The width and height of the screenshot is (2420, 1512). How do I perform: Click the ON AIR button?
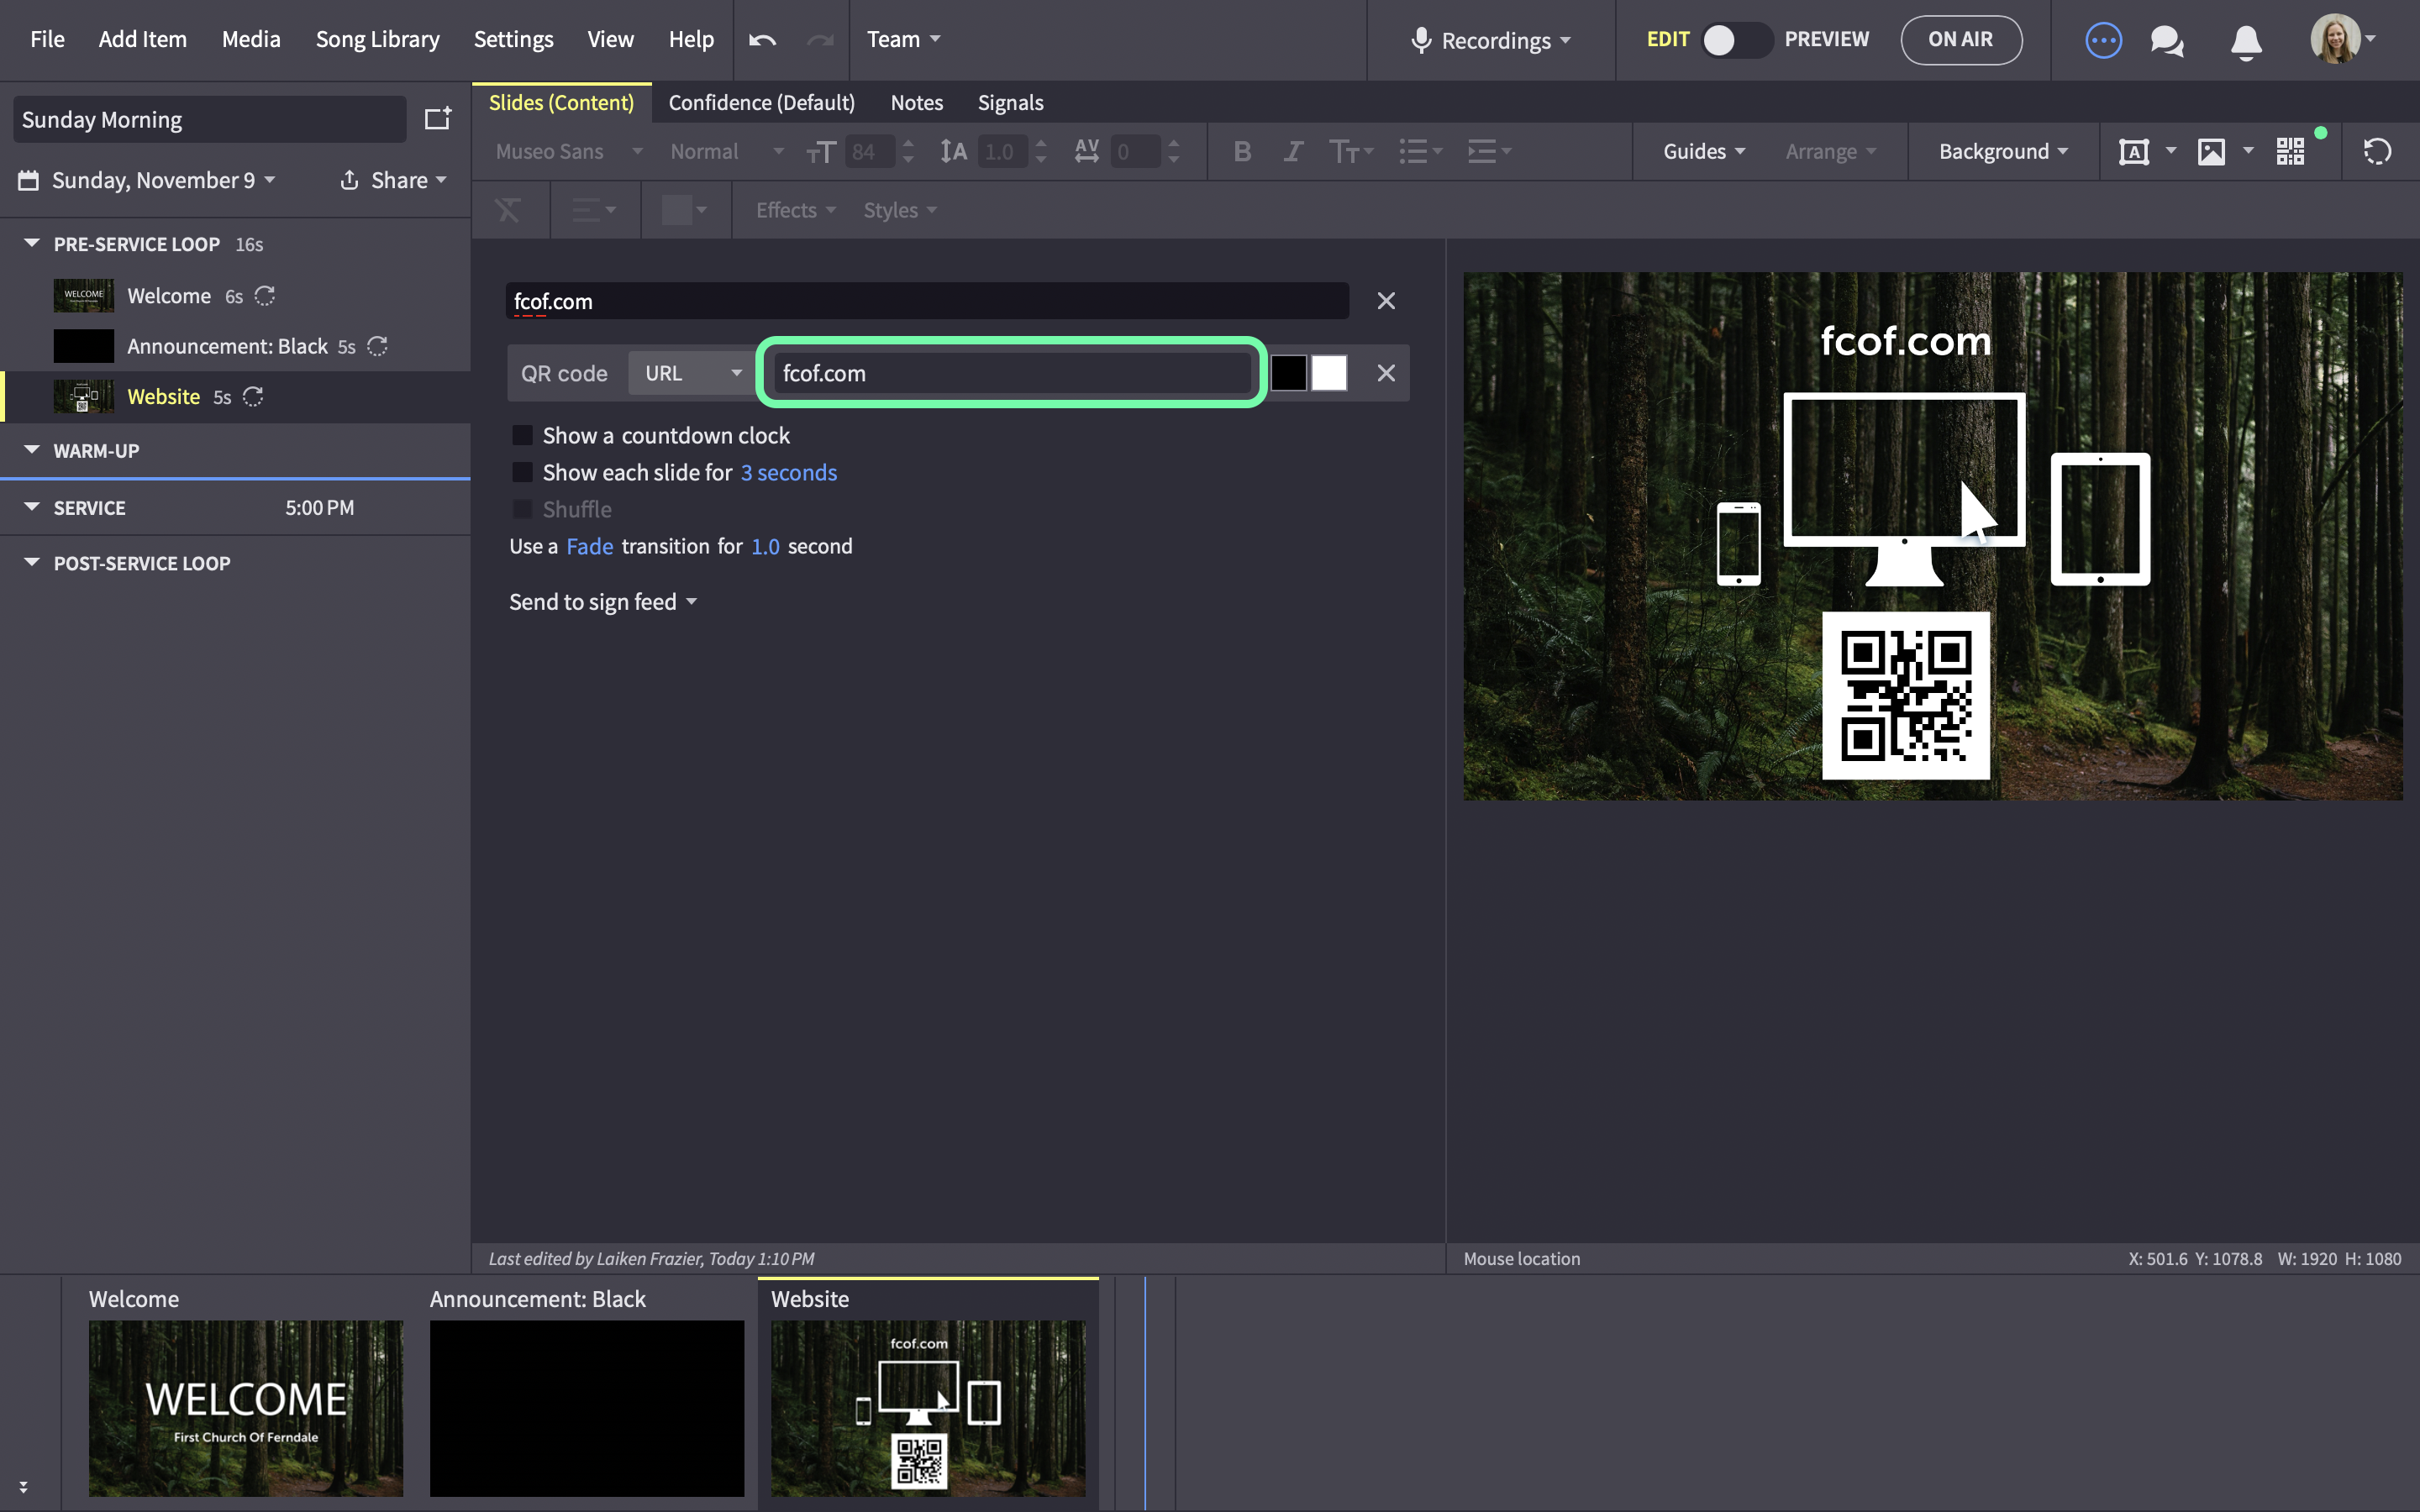pos(1960,40)
